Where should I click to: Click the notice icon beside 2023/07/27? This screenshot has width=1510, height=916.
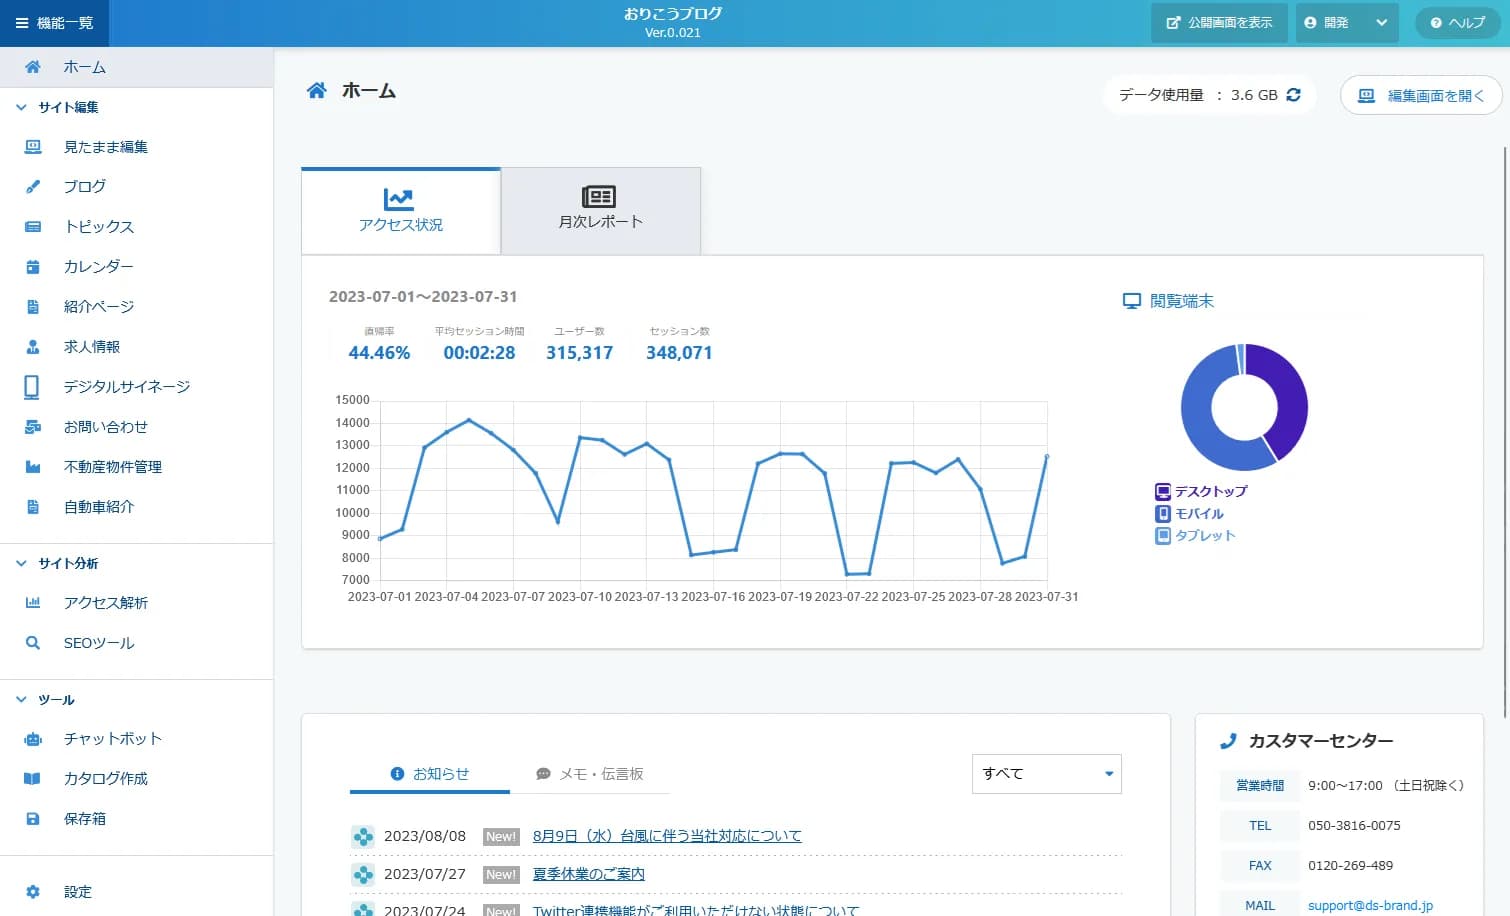(363, 875)
